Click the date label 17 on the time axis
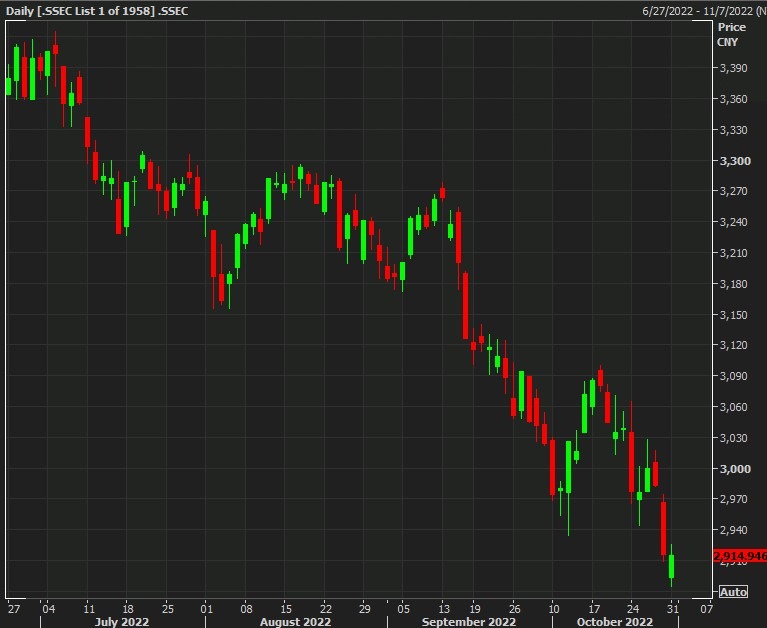 pyautogui.click(x=593, y=609)
